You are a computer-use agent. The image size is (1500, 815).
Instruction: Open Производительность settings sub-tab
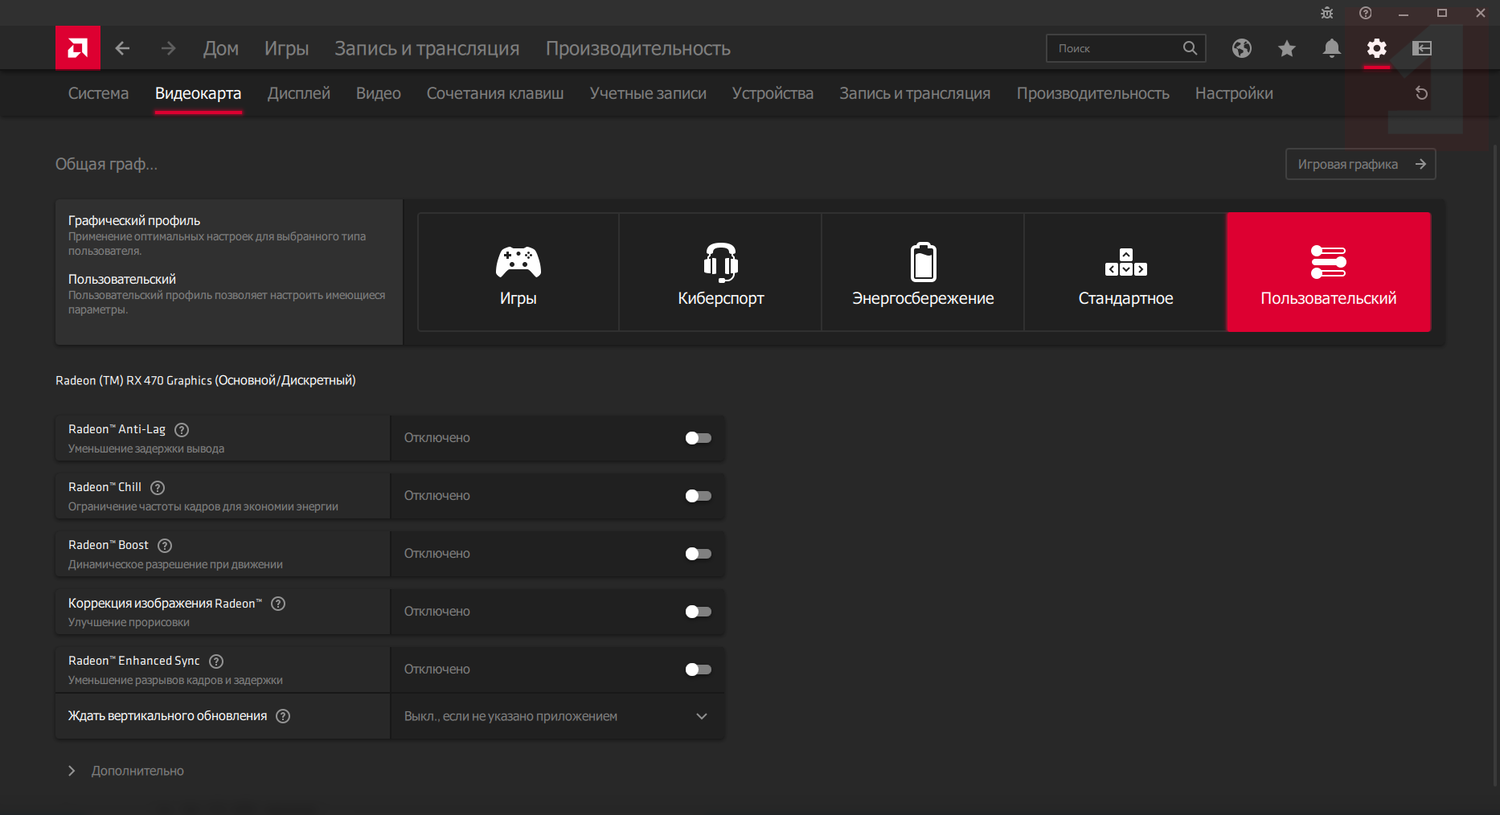tap(1093, 93)
